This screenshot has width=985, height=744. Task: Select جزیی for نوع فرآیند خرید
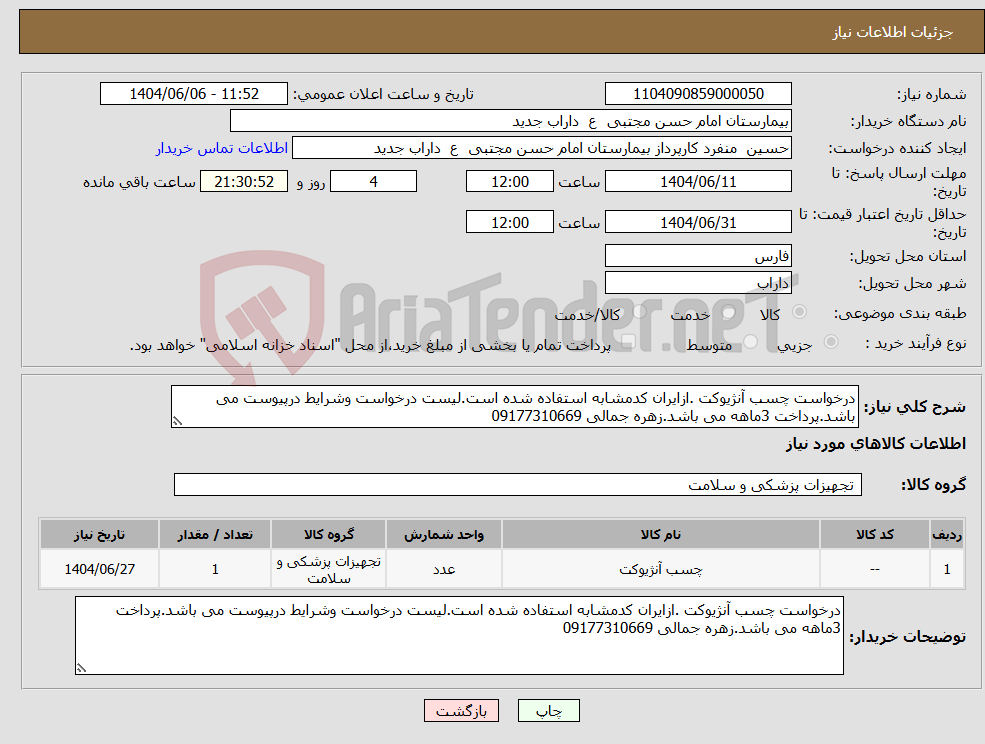[832, 339]
